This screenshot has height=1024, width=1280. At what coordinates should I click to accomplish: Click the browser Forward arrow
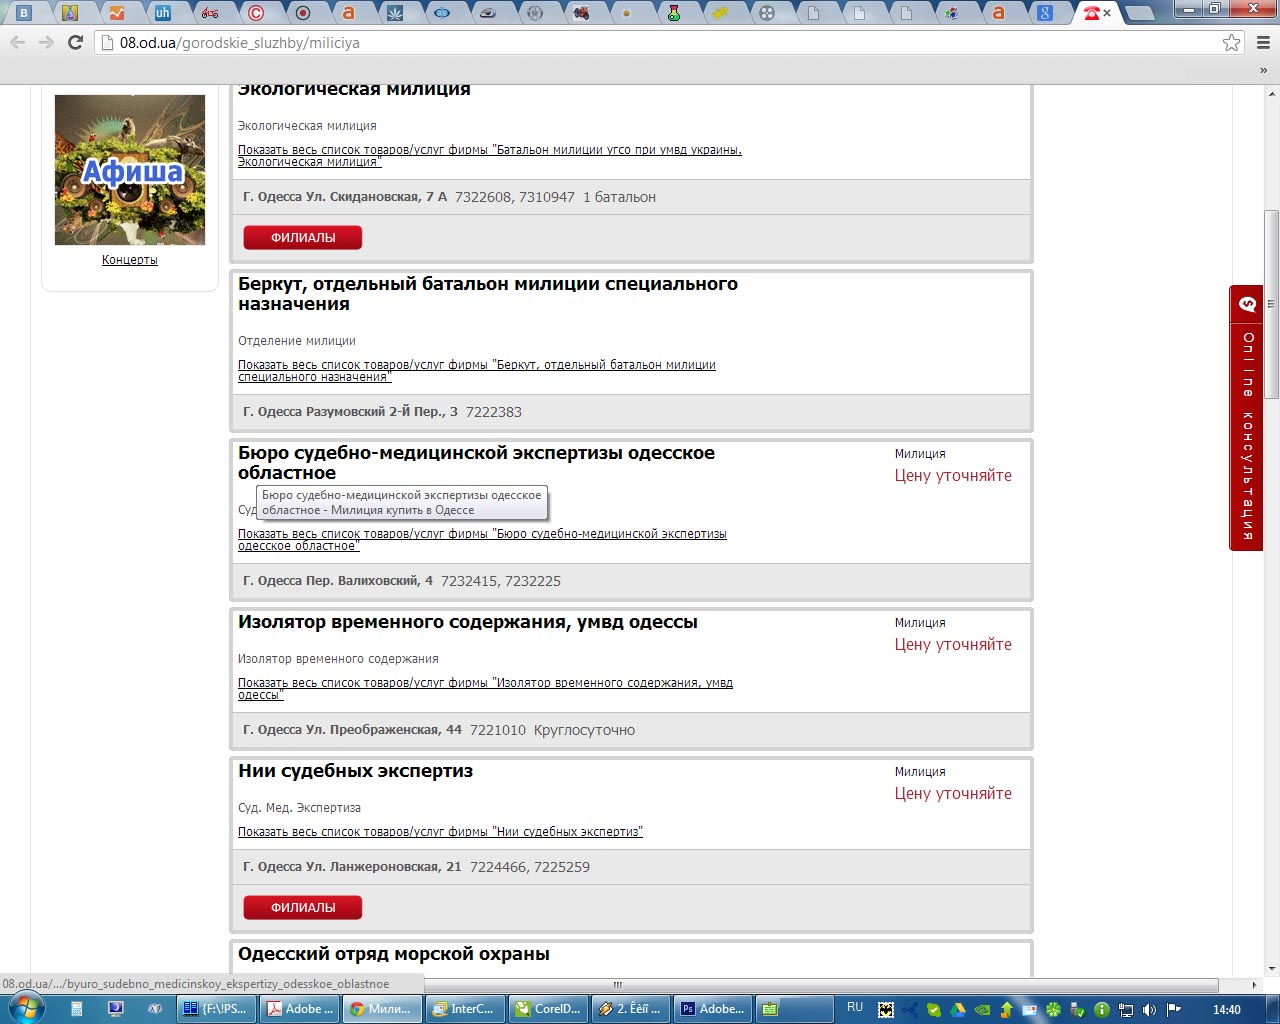pyautogui.click(x=46, y=43)
